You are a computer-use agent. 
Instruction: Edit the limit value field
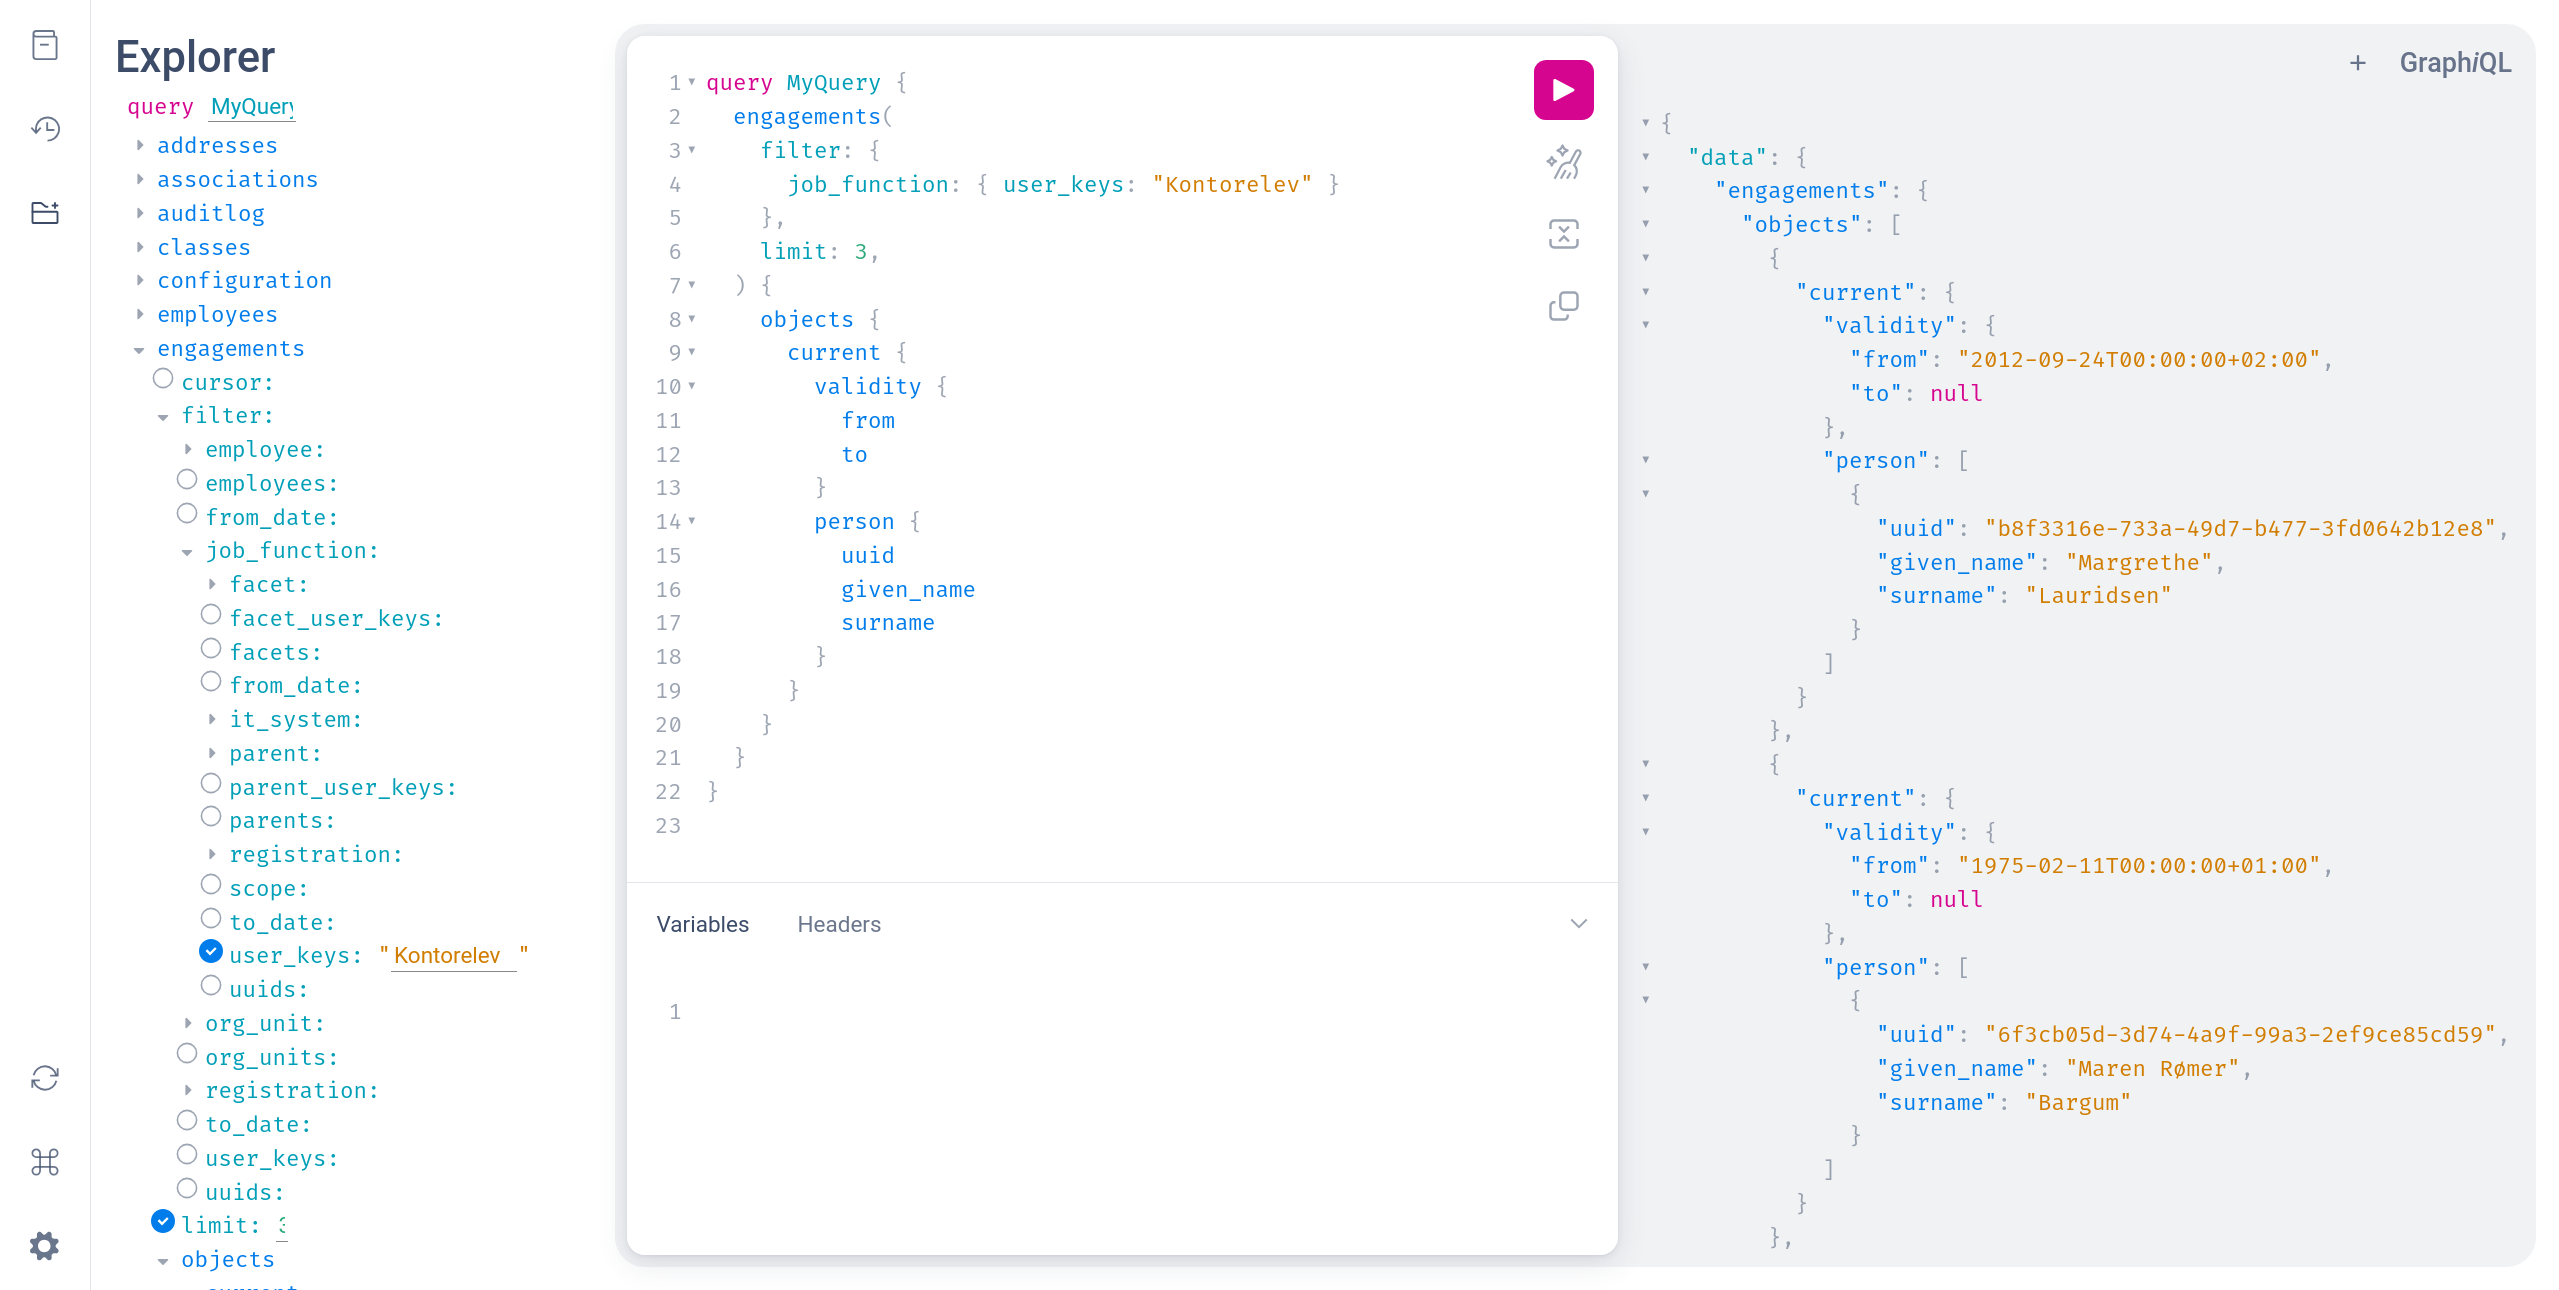click(x=282, y=1226)
